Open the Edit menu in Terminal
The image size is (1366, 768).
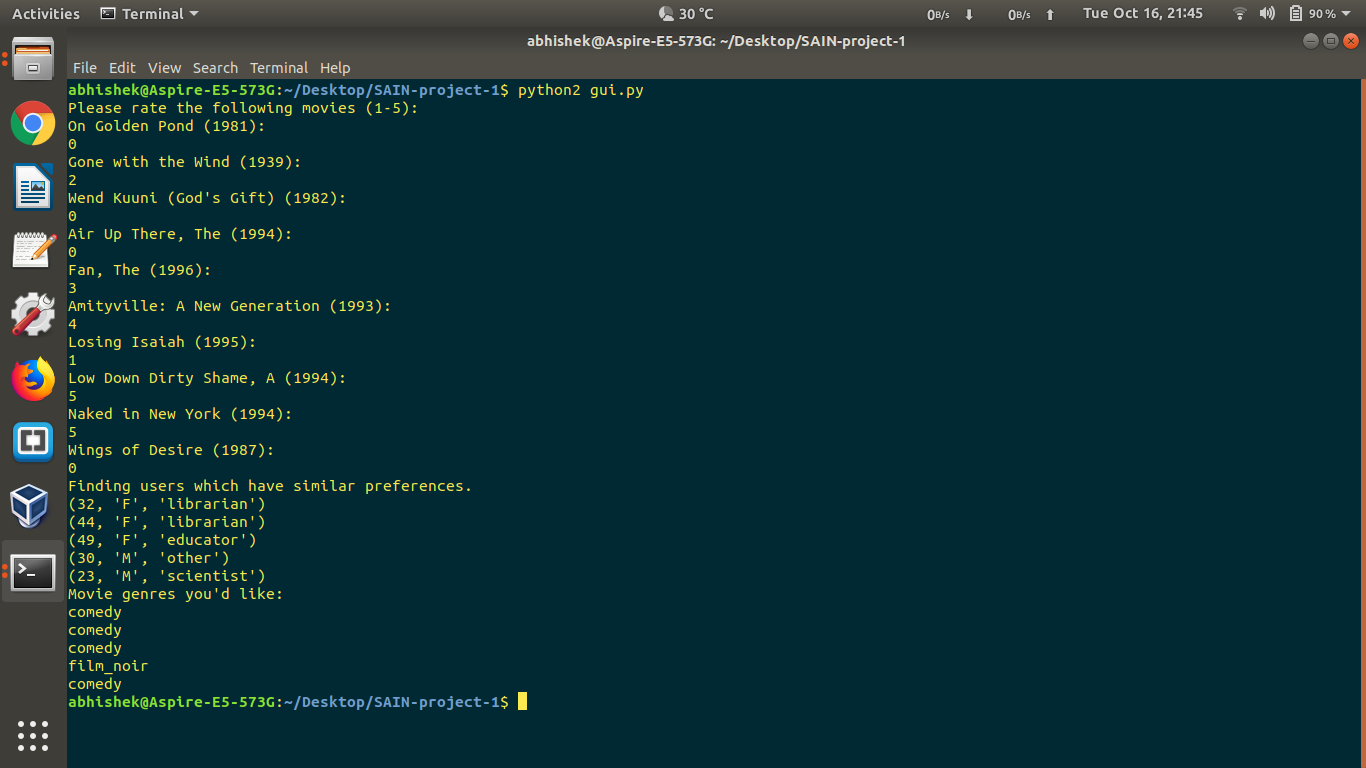[x=122, y=68]
